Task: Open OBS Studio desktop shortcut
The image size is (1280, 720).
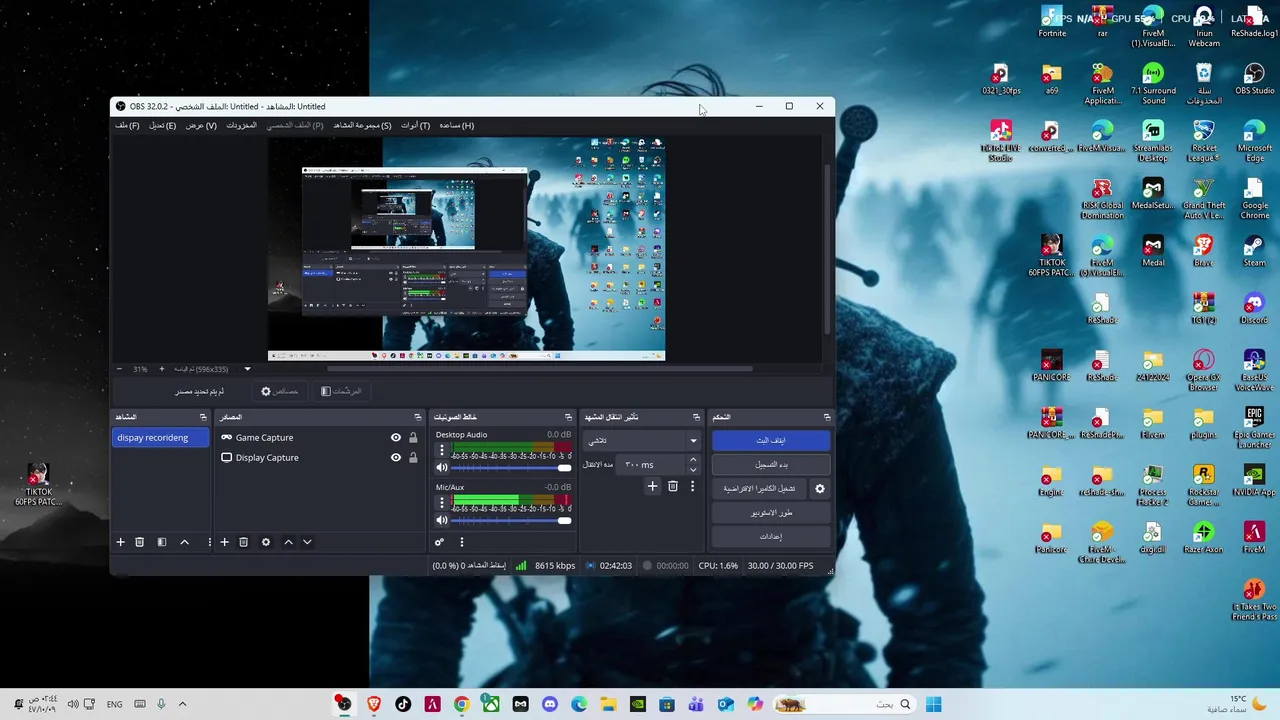Action: (1254, 79)
